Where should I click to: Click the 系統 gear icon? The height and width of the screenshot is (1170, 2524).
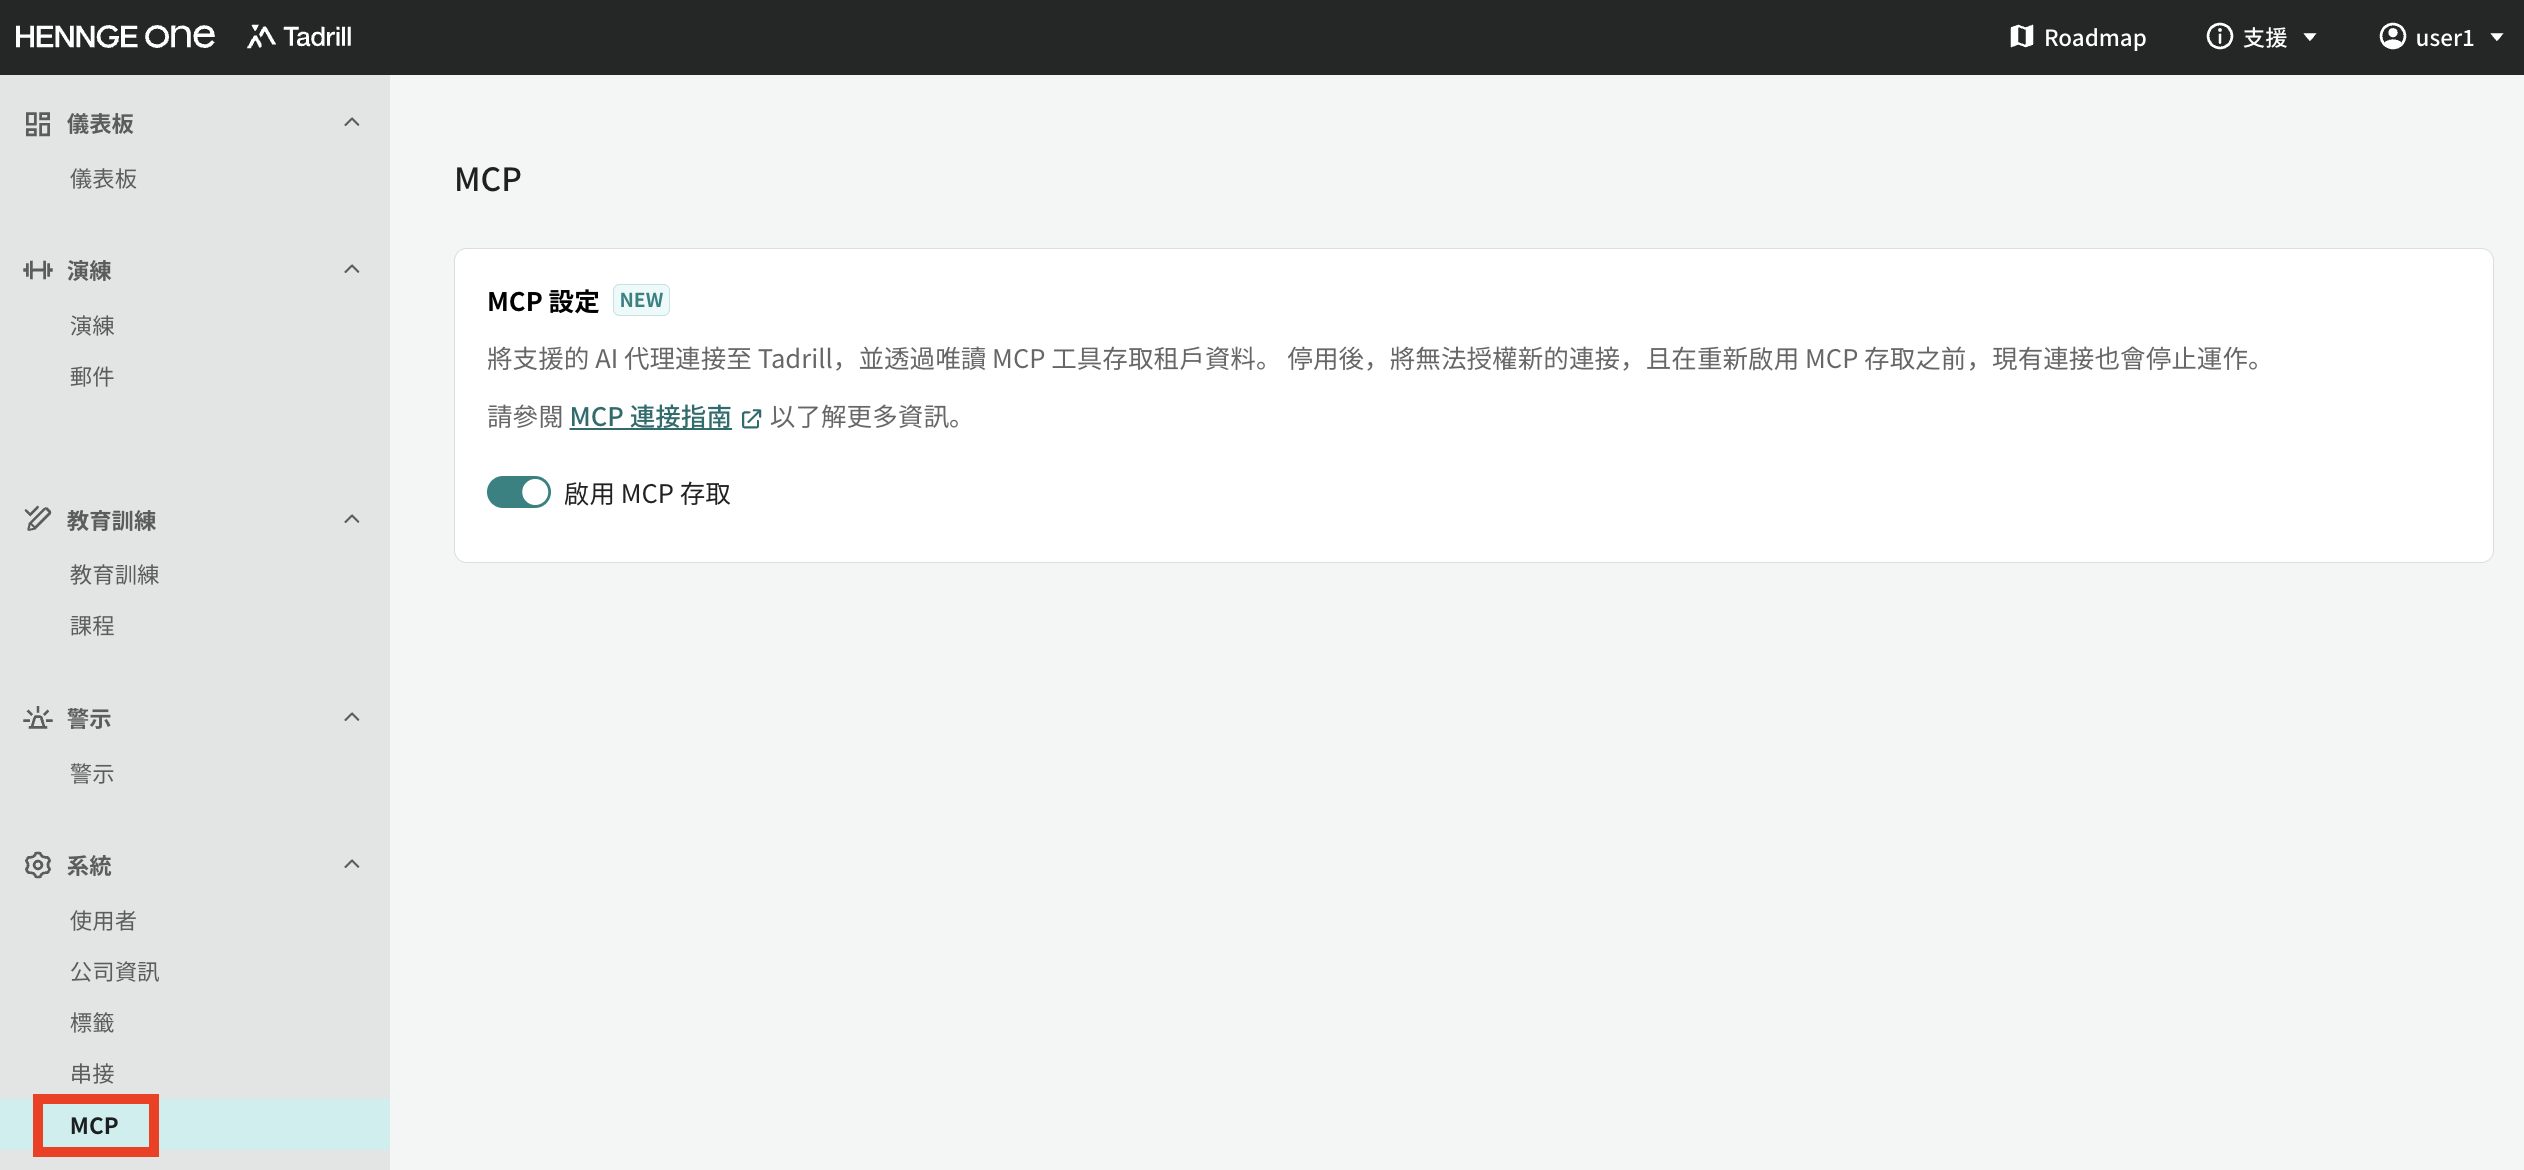(x=38, y=865)
